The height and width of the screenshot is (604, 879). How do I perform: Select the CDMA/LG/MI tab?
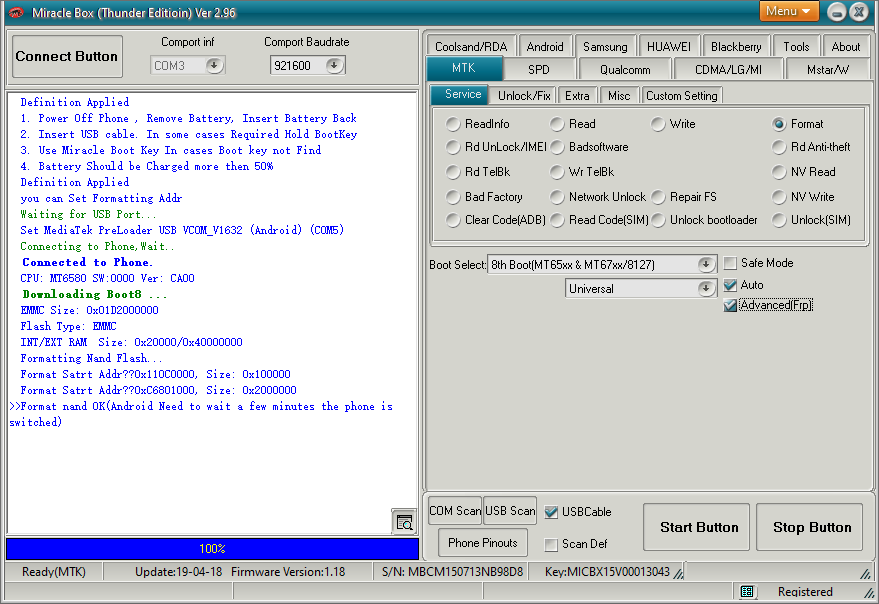click(x=728, y=70)
